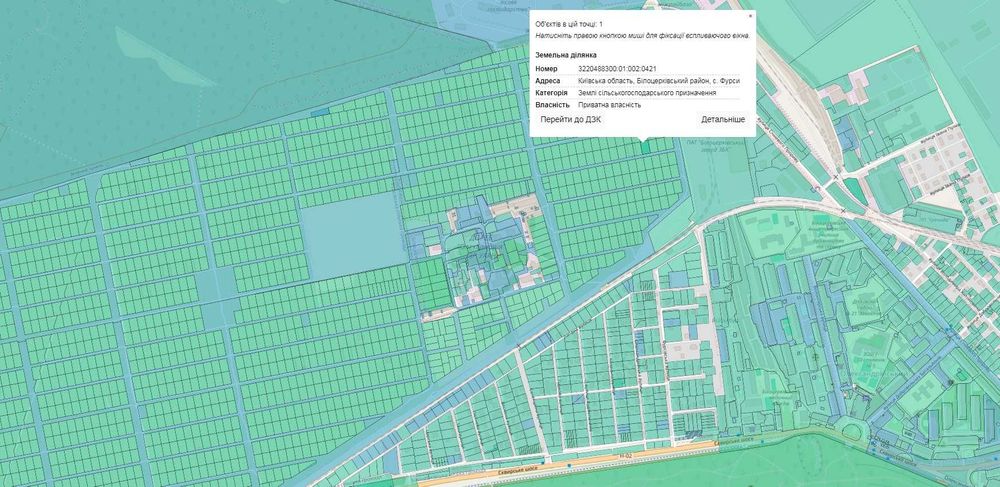This screenshot has height=487, width=1000.
Task: Select parcel number 3220488300:01:002:0421 text
Action: pyautogui.click(x=617, y=68)
